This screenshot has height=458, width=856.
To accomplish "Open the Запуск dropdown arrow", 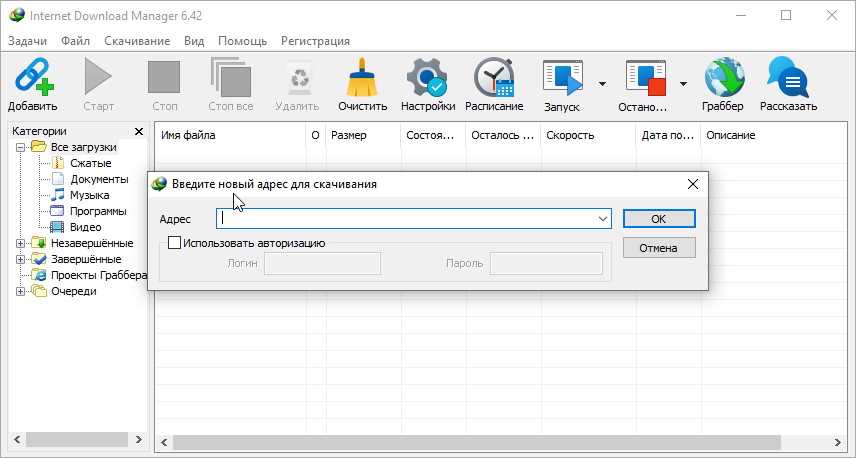I will pos(602,84).
